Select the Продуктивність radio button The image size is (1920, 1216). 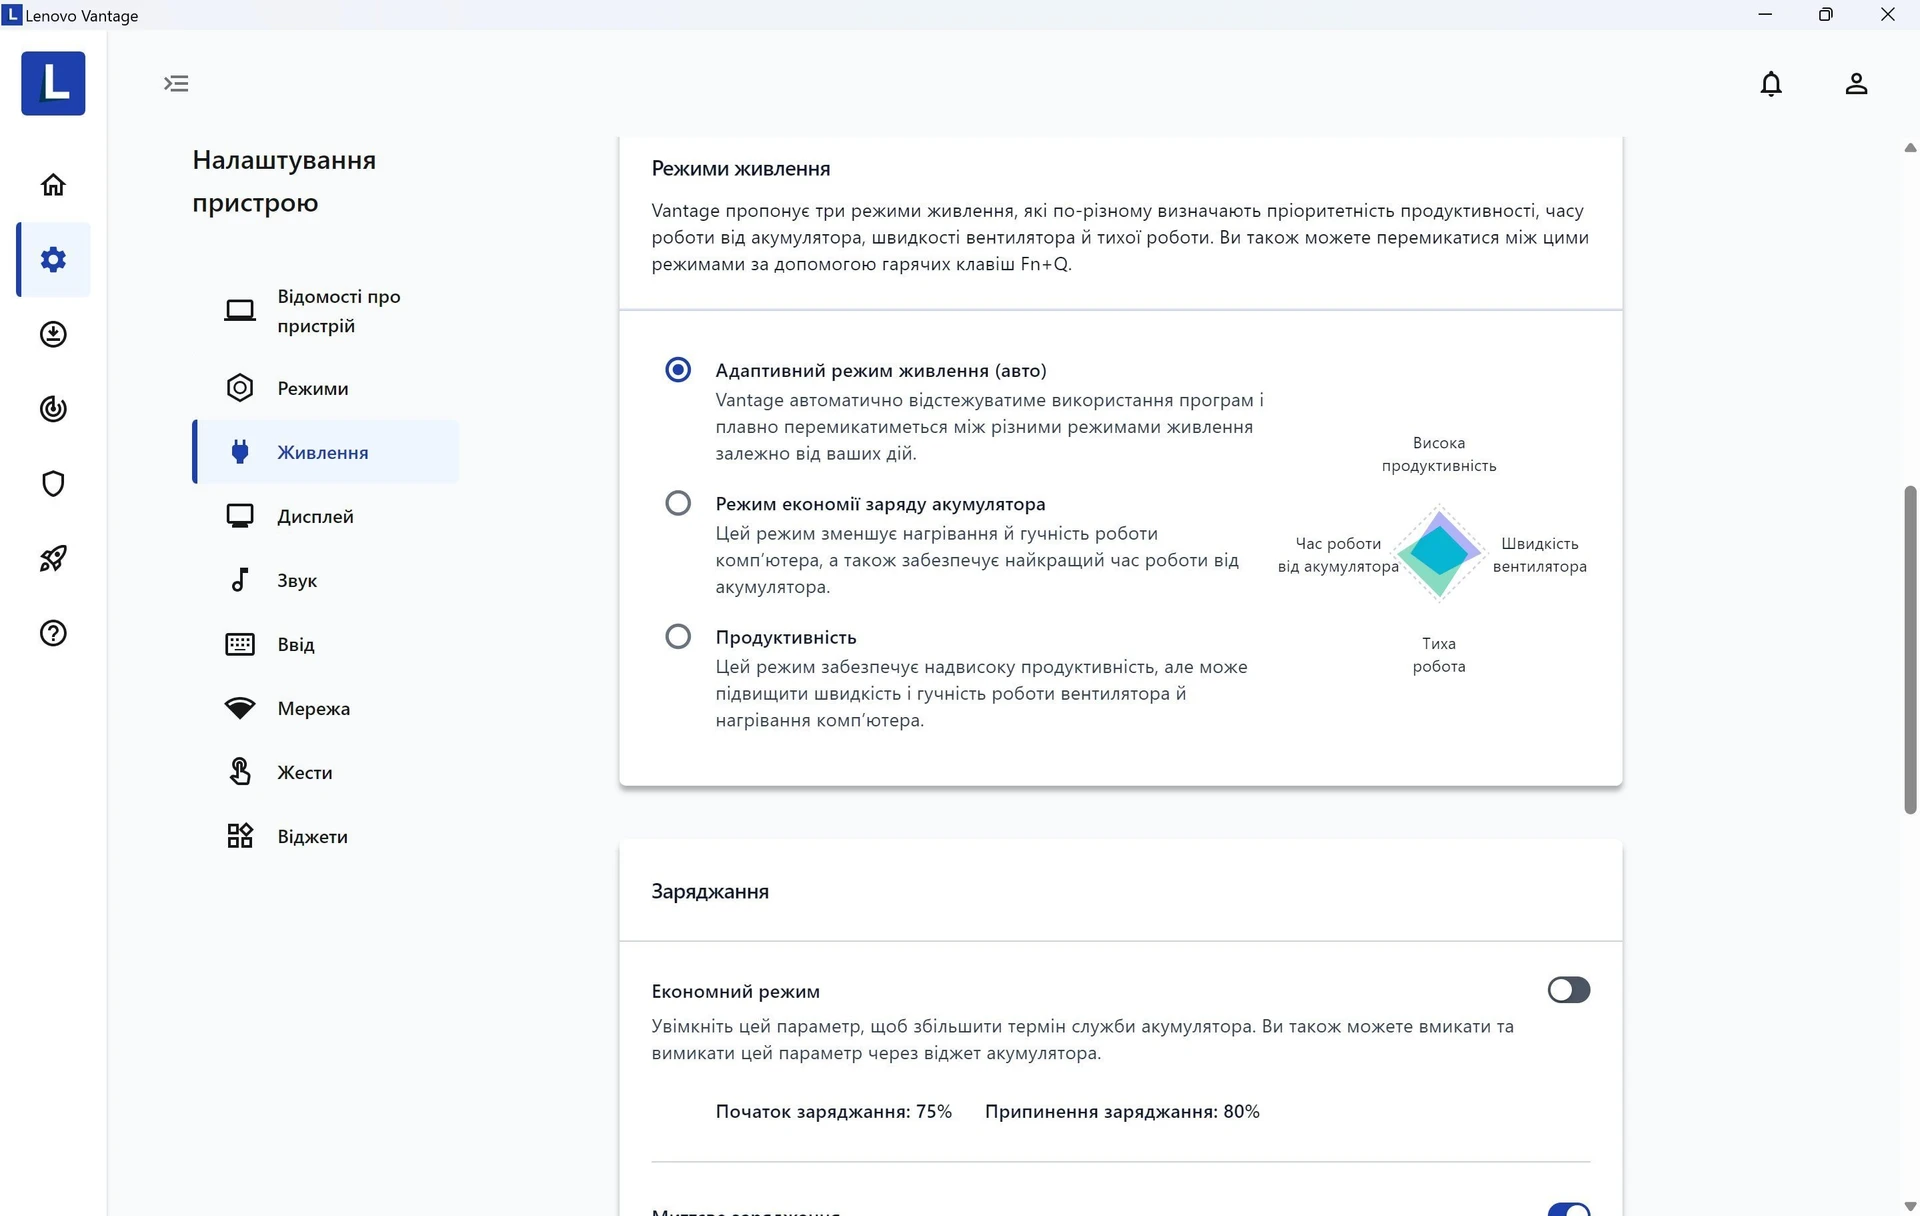click(x=678, y=637)
